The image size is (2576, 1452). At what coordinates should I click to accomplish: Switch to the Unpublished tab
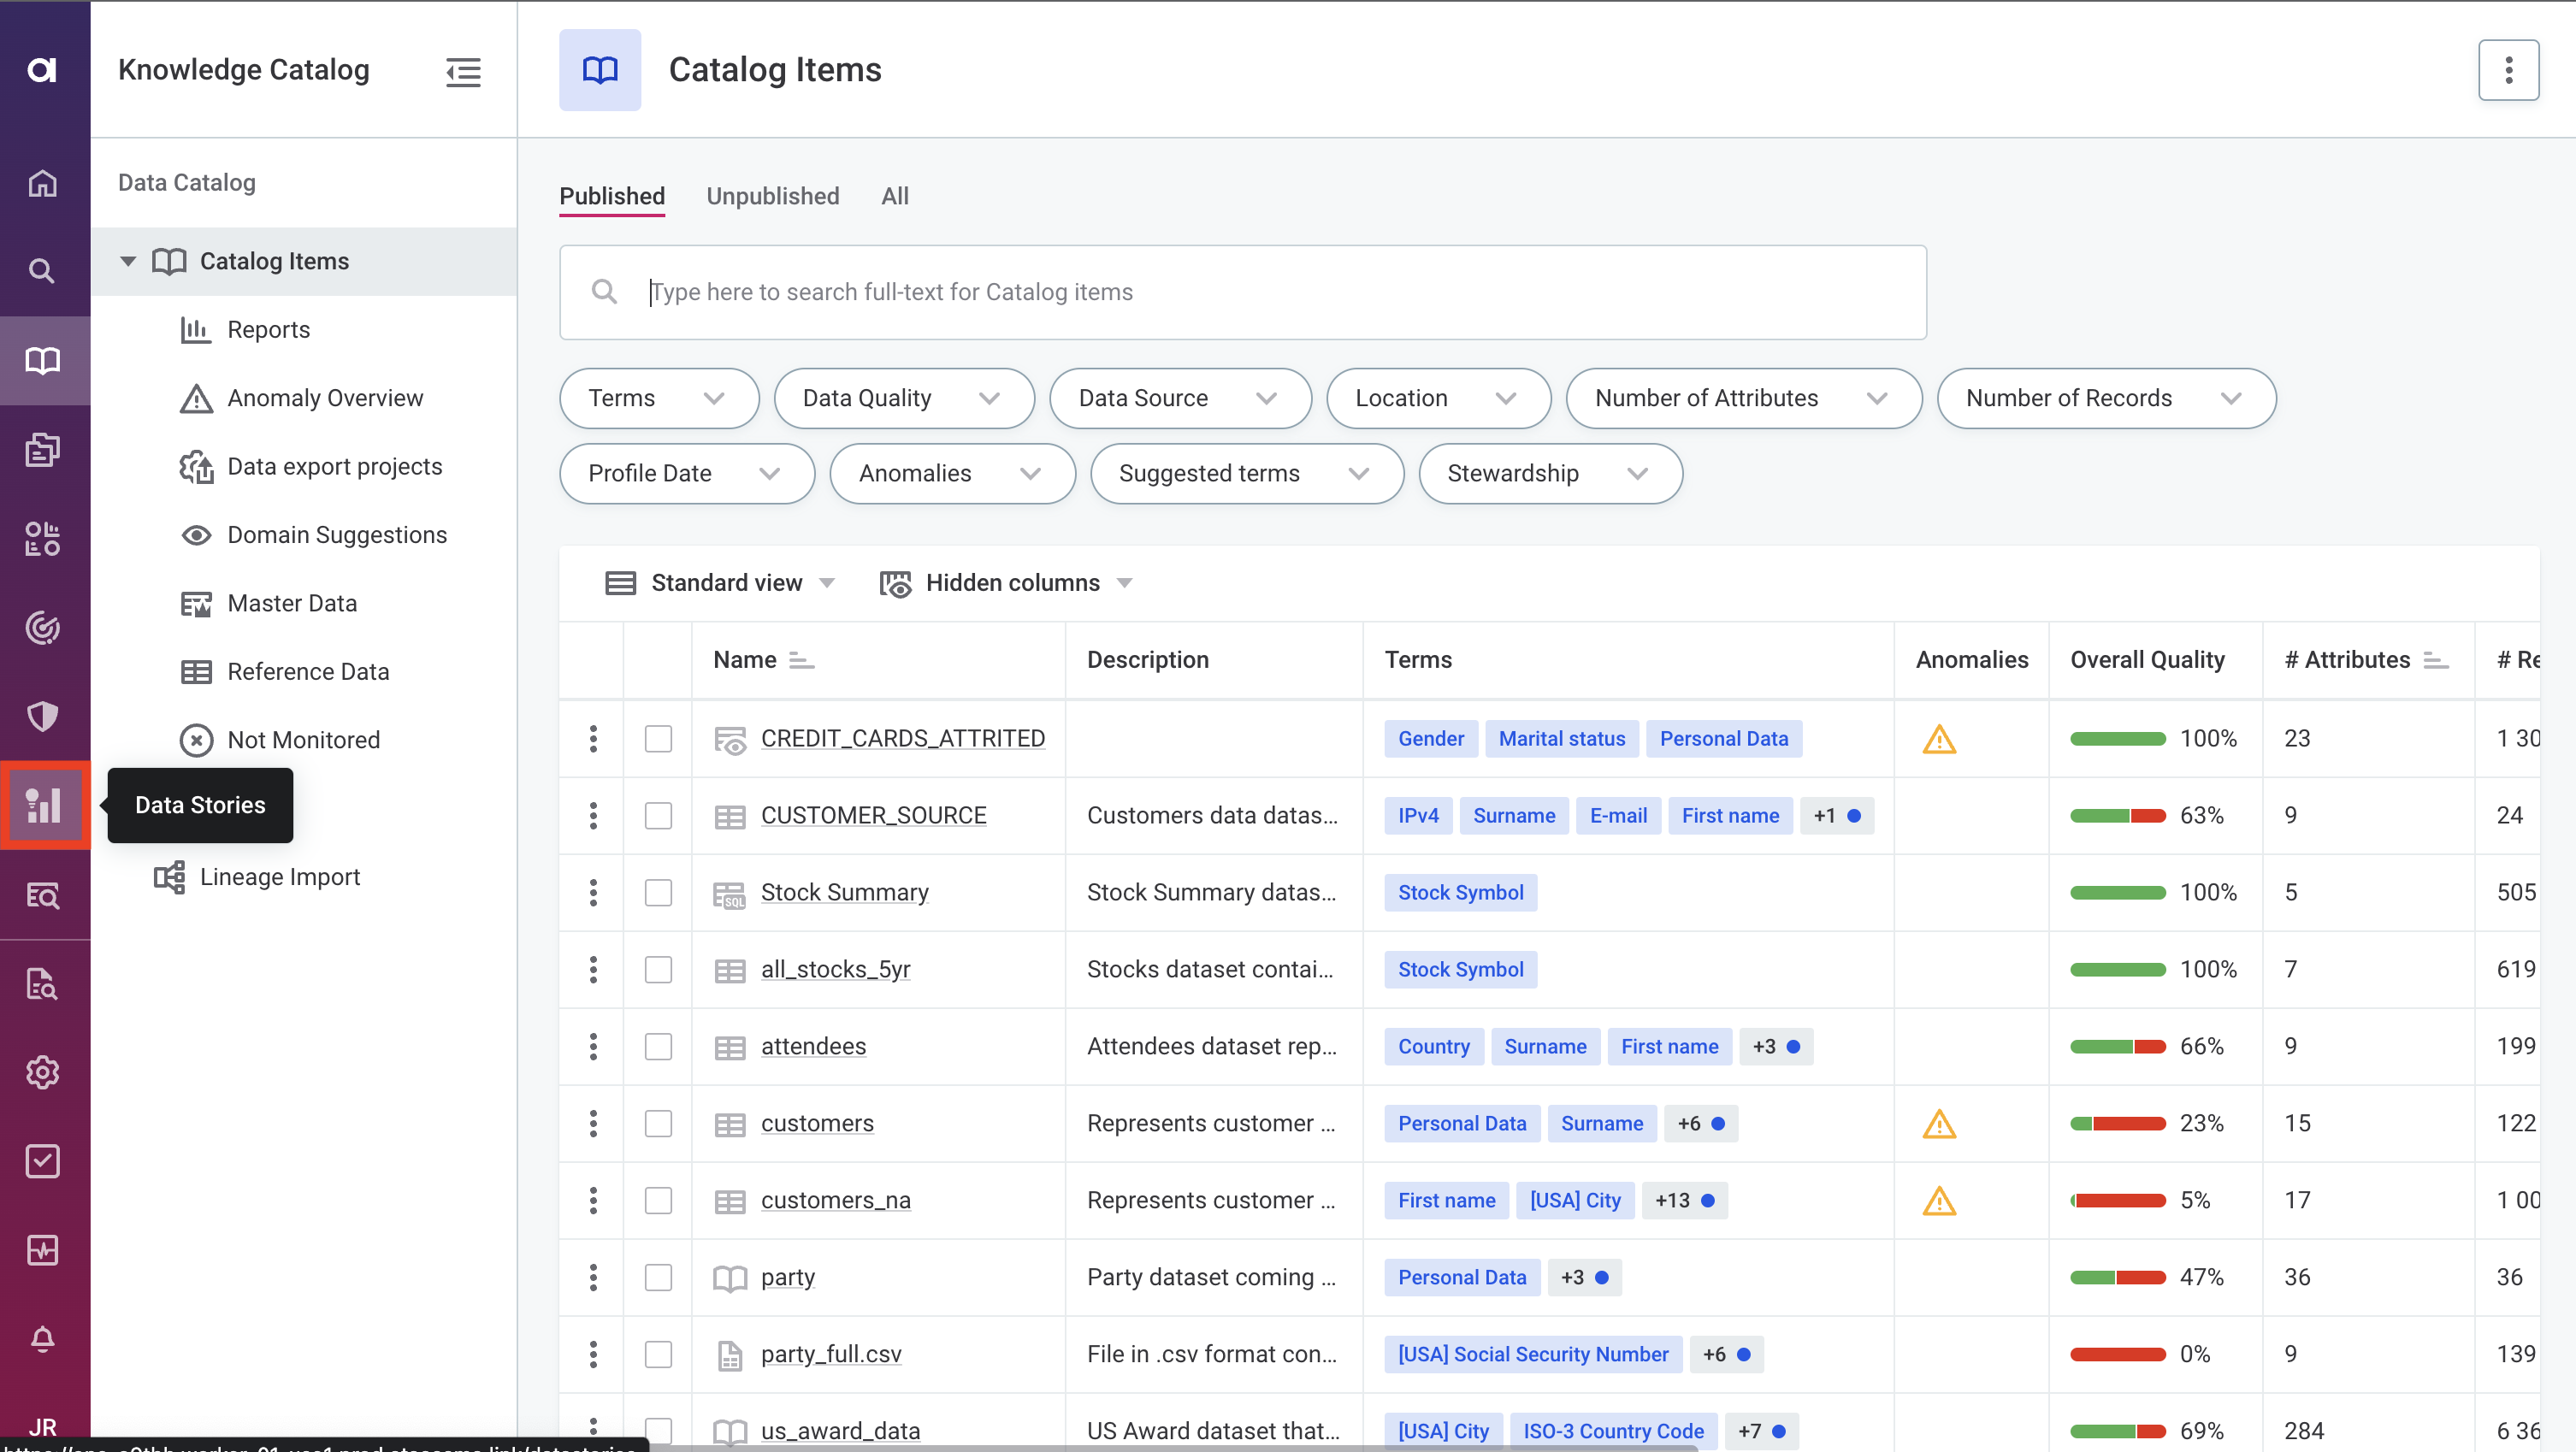coord(772,196)
